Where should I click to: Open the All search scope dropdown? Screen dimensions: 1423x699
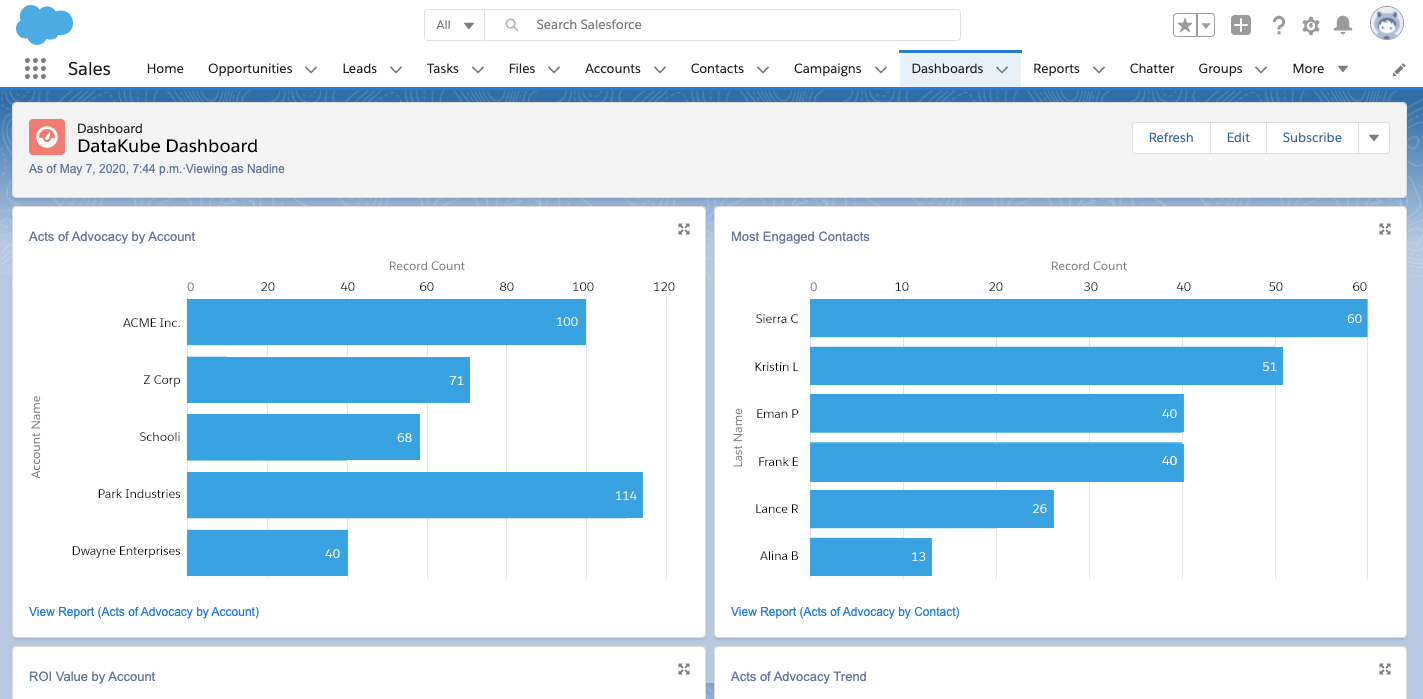pos(455,25)
